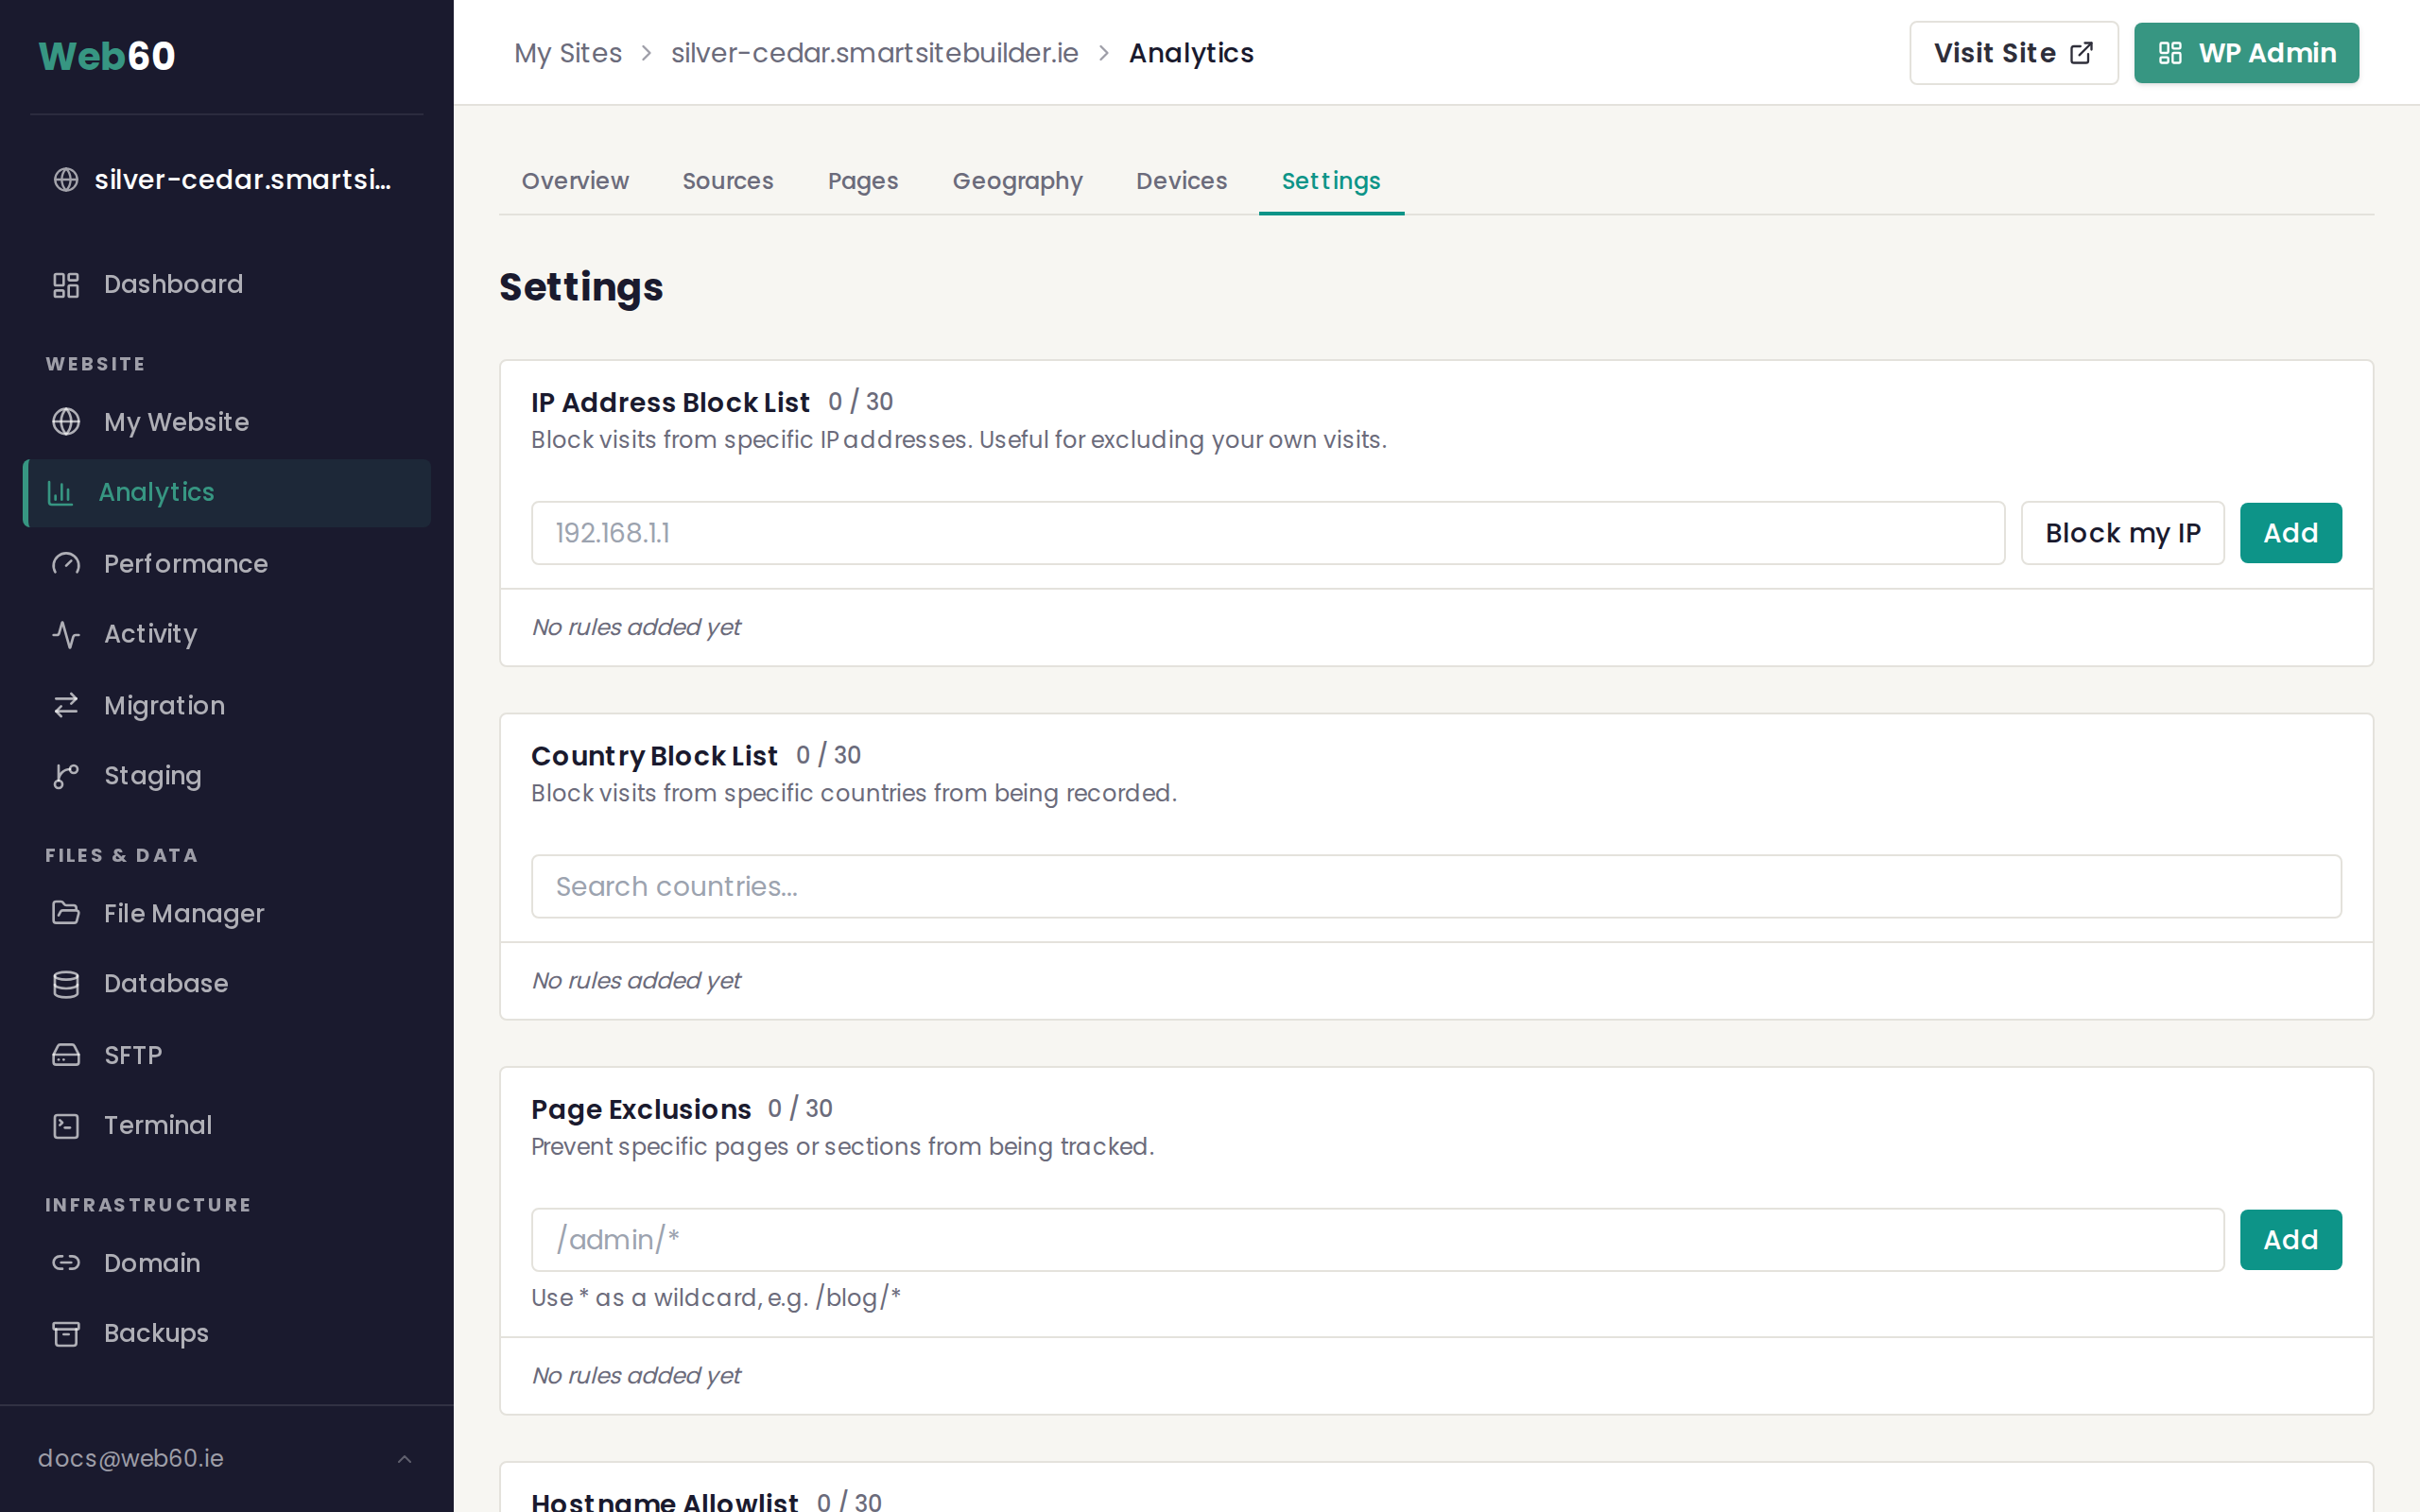The image size is (2420, 1512).
Task: Focus the Page Exclusions path input field
Action: pos(1377,1240)
